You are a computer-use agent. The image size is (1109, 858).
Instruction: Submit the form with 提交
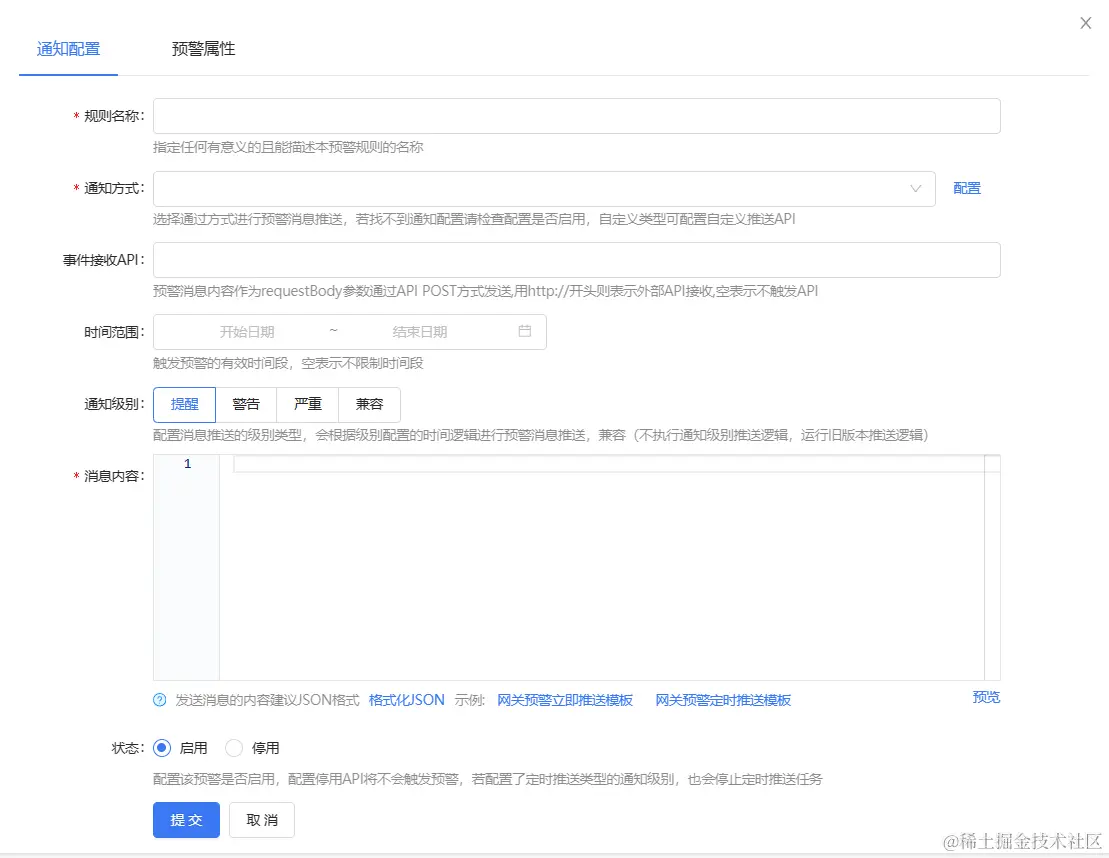[x=186, y=820]
